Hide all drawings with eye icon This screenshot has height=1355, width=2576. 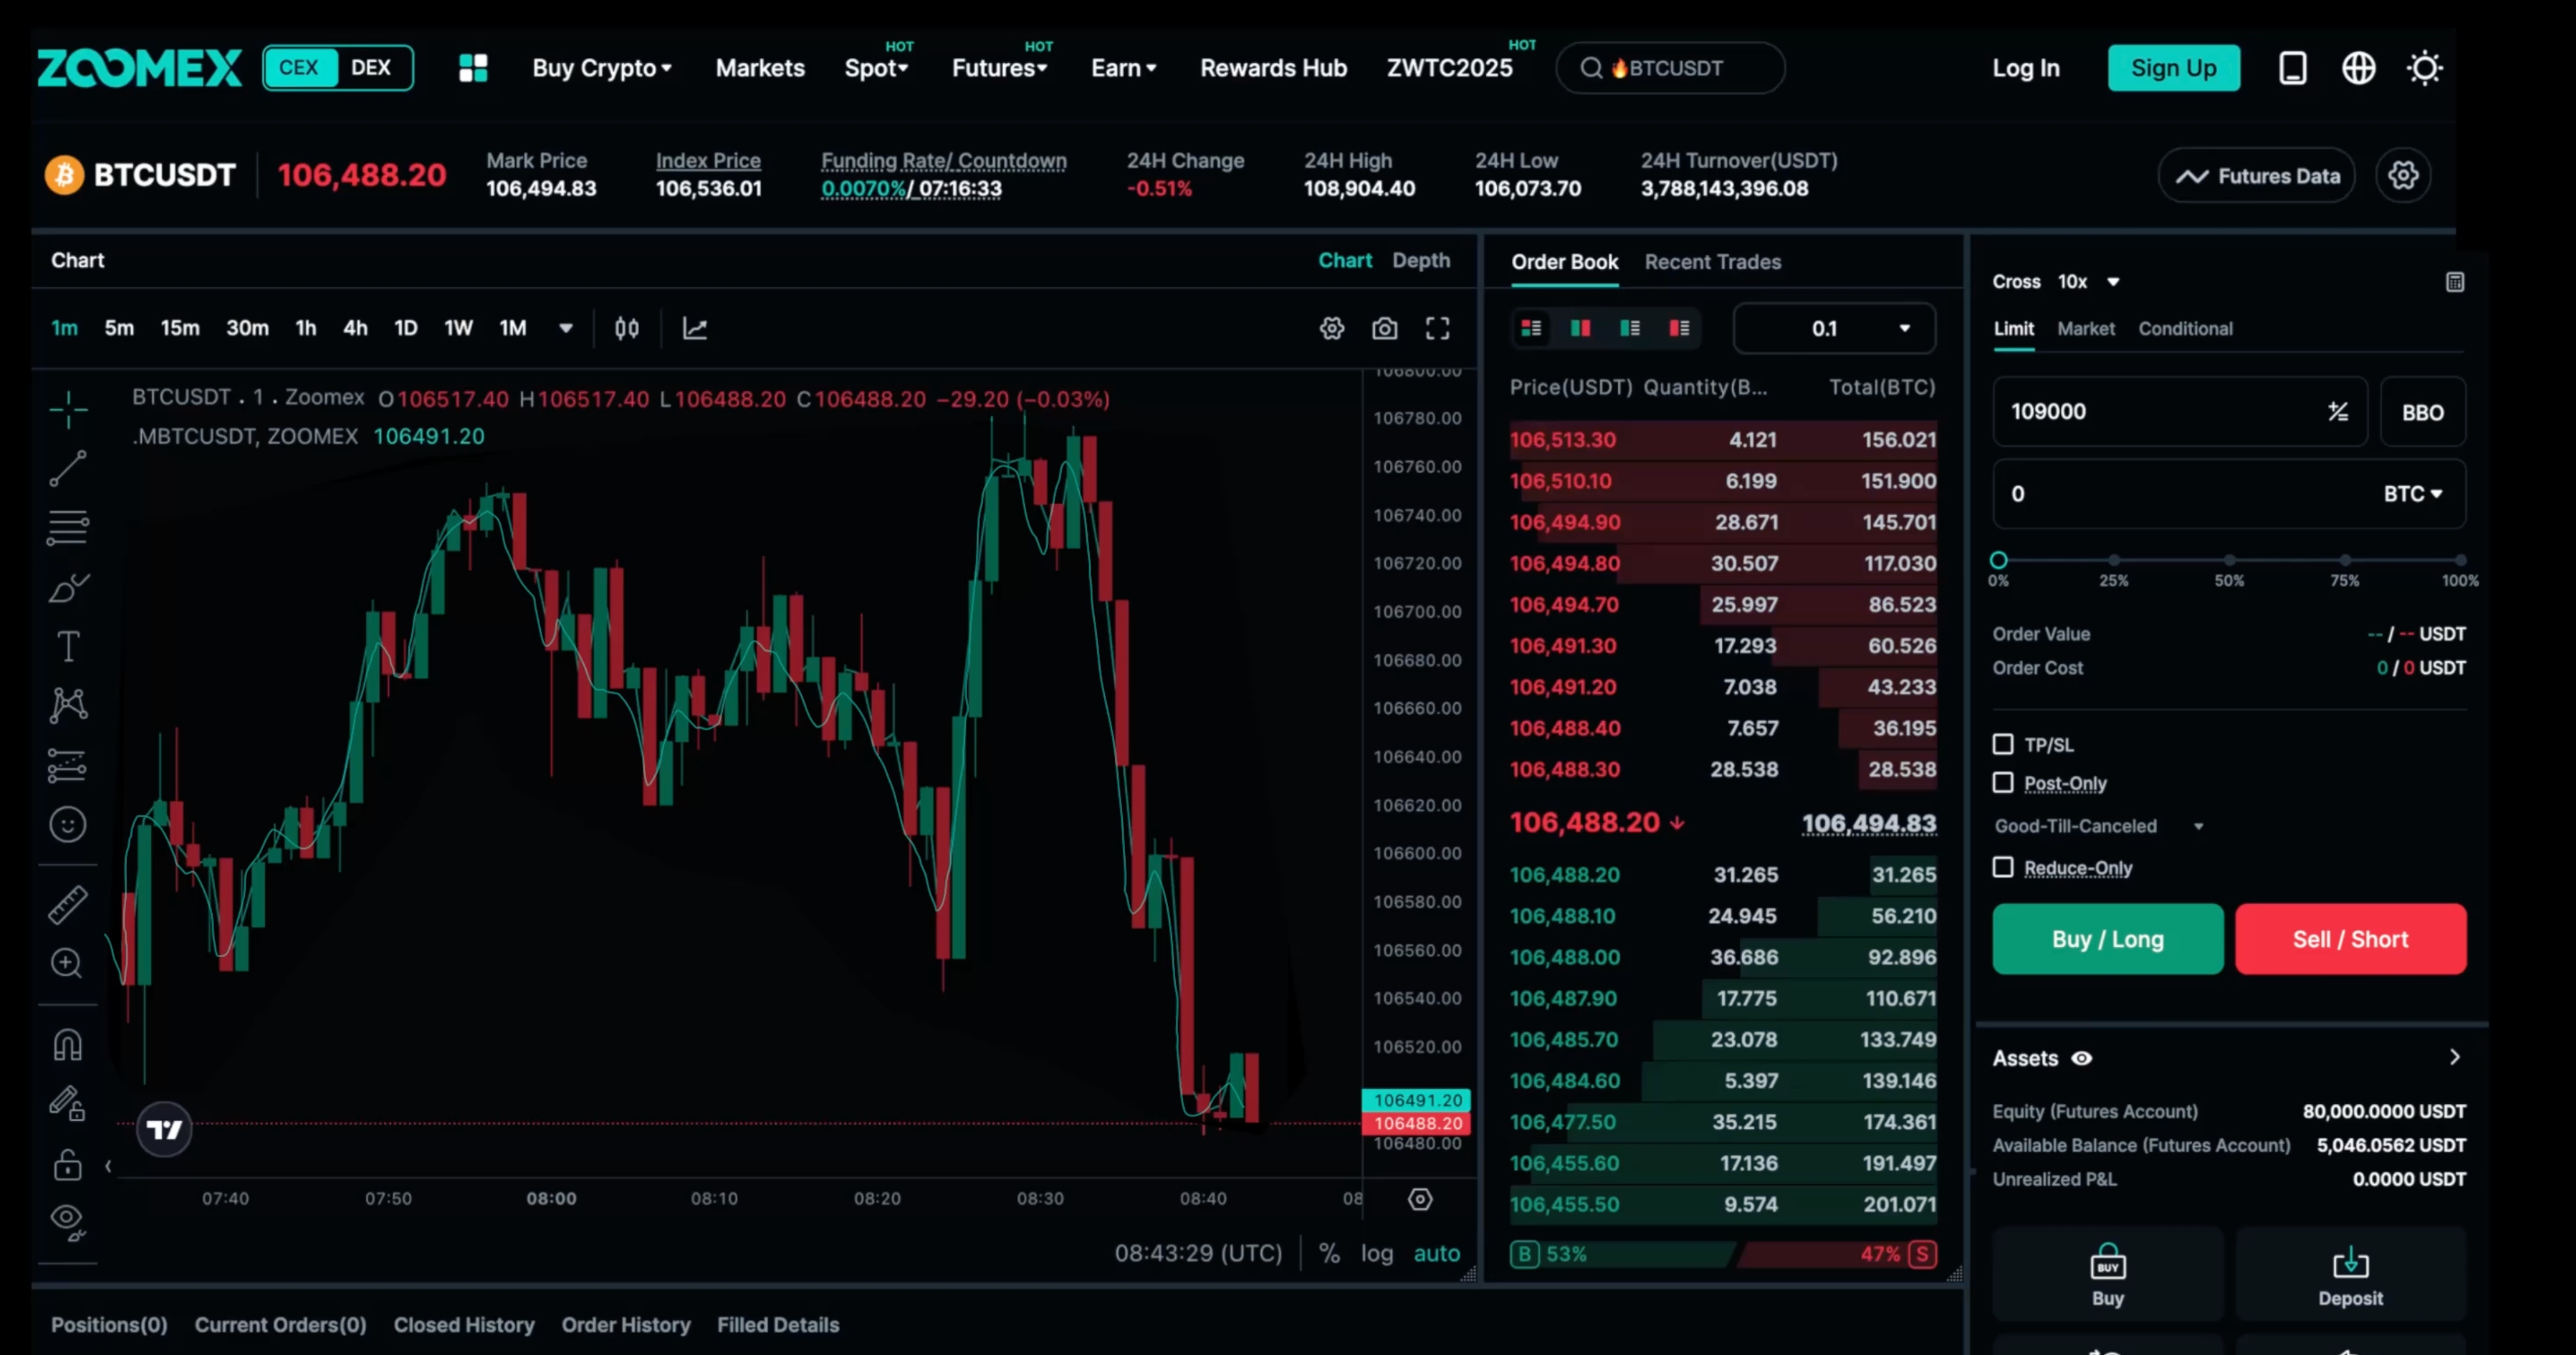(x=68, y=1221)
